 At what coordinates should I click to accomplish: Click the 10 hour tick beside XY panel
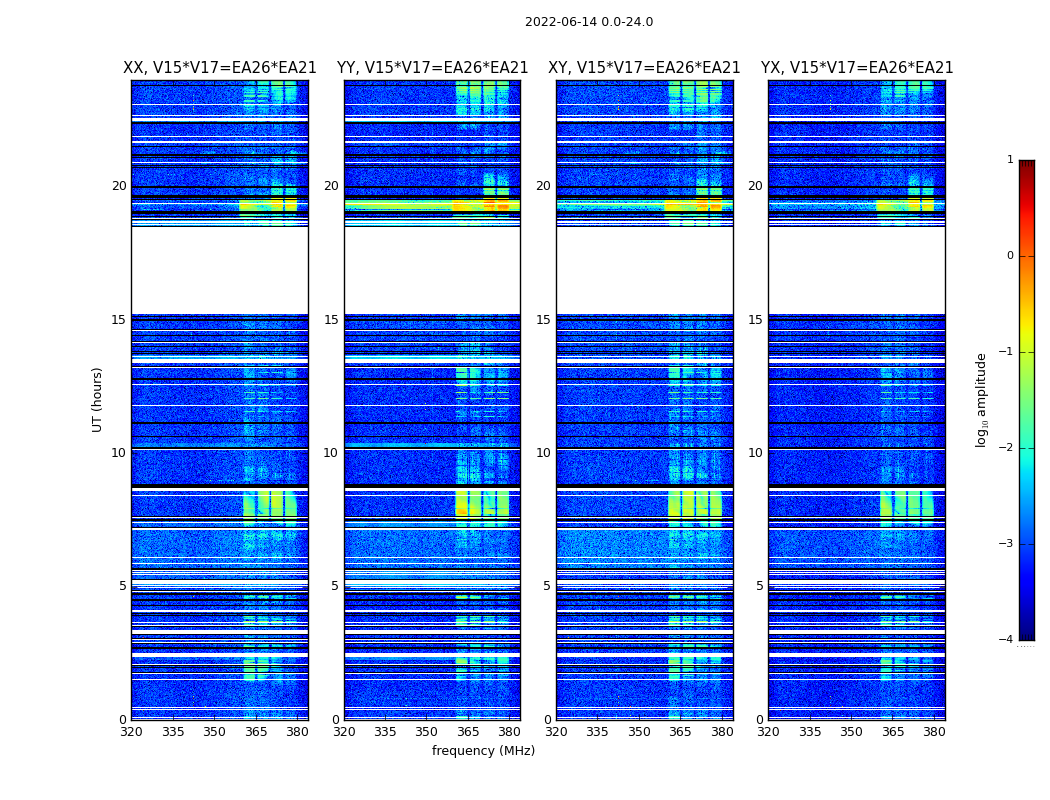point(543,453)
